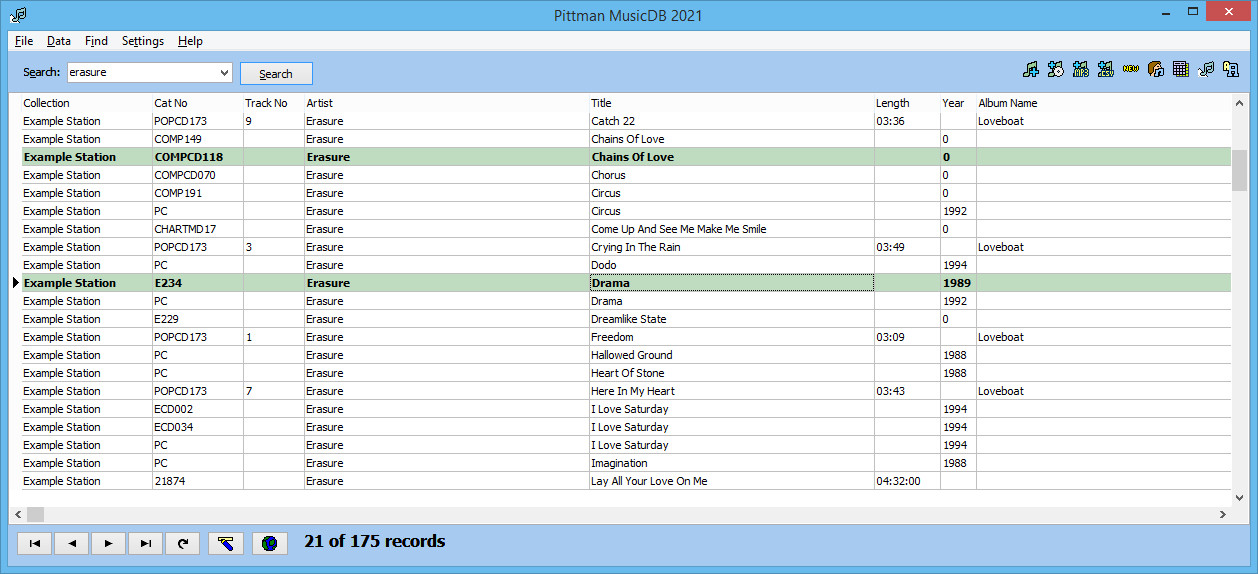The width and height of the screenshot is (1258, 574).
Task: Expand the search history dropdown arrow
Action: point(224,73)
